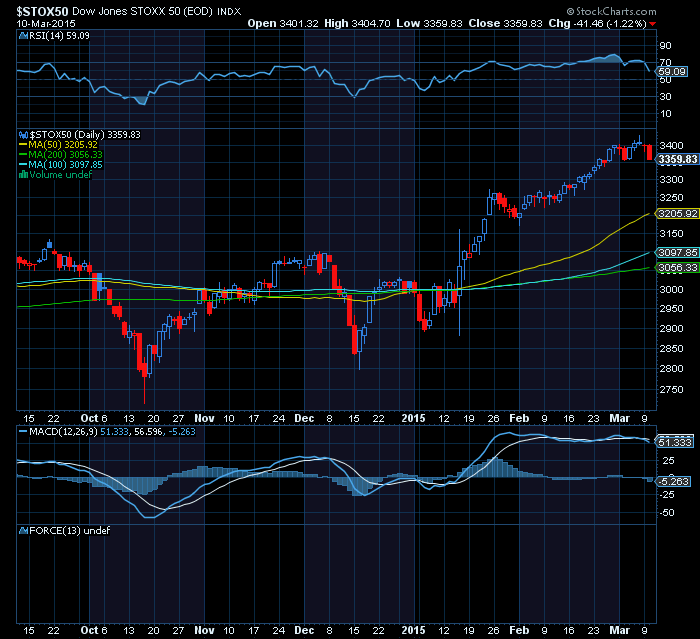Screen dimensions: 700x639
Task: Click the Chg value -41.46 (-1.22%)
Action: [609, 24]
